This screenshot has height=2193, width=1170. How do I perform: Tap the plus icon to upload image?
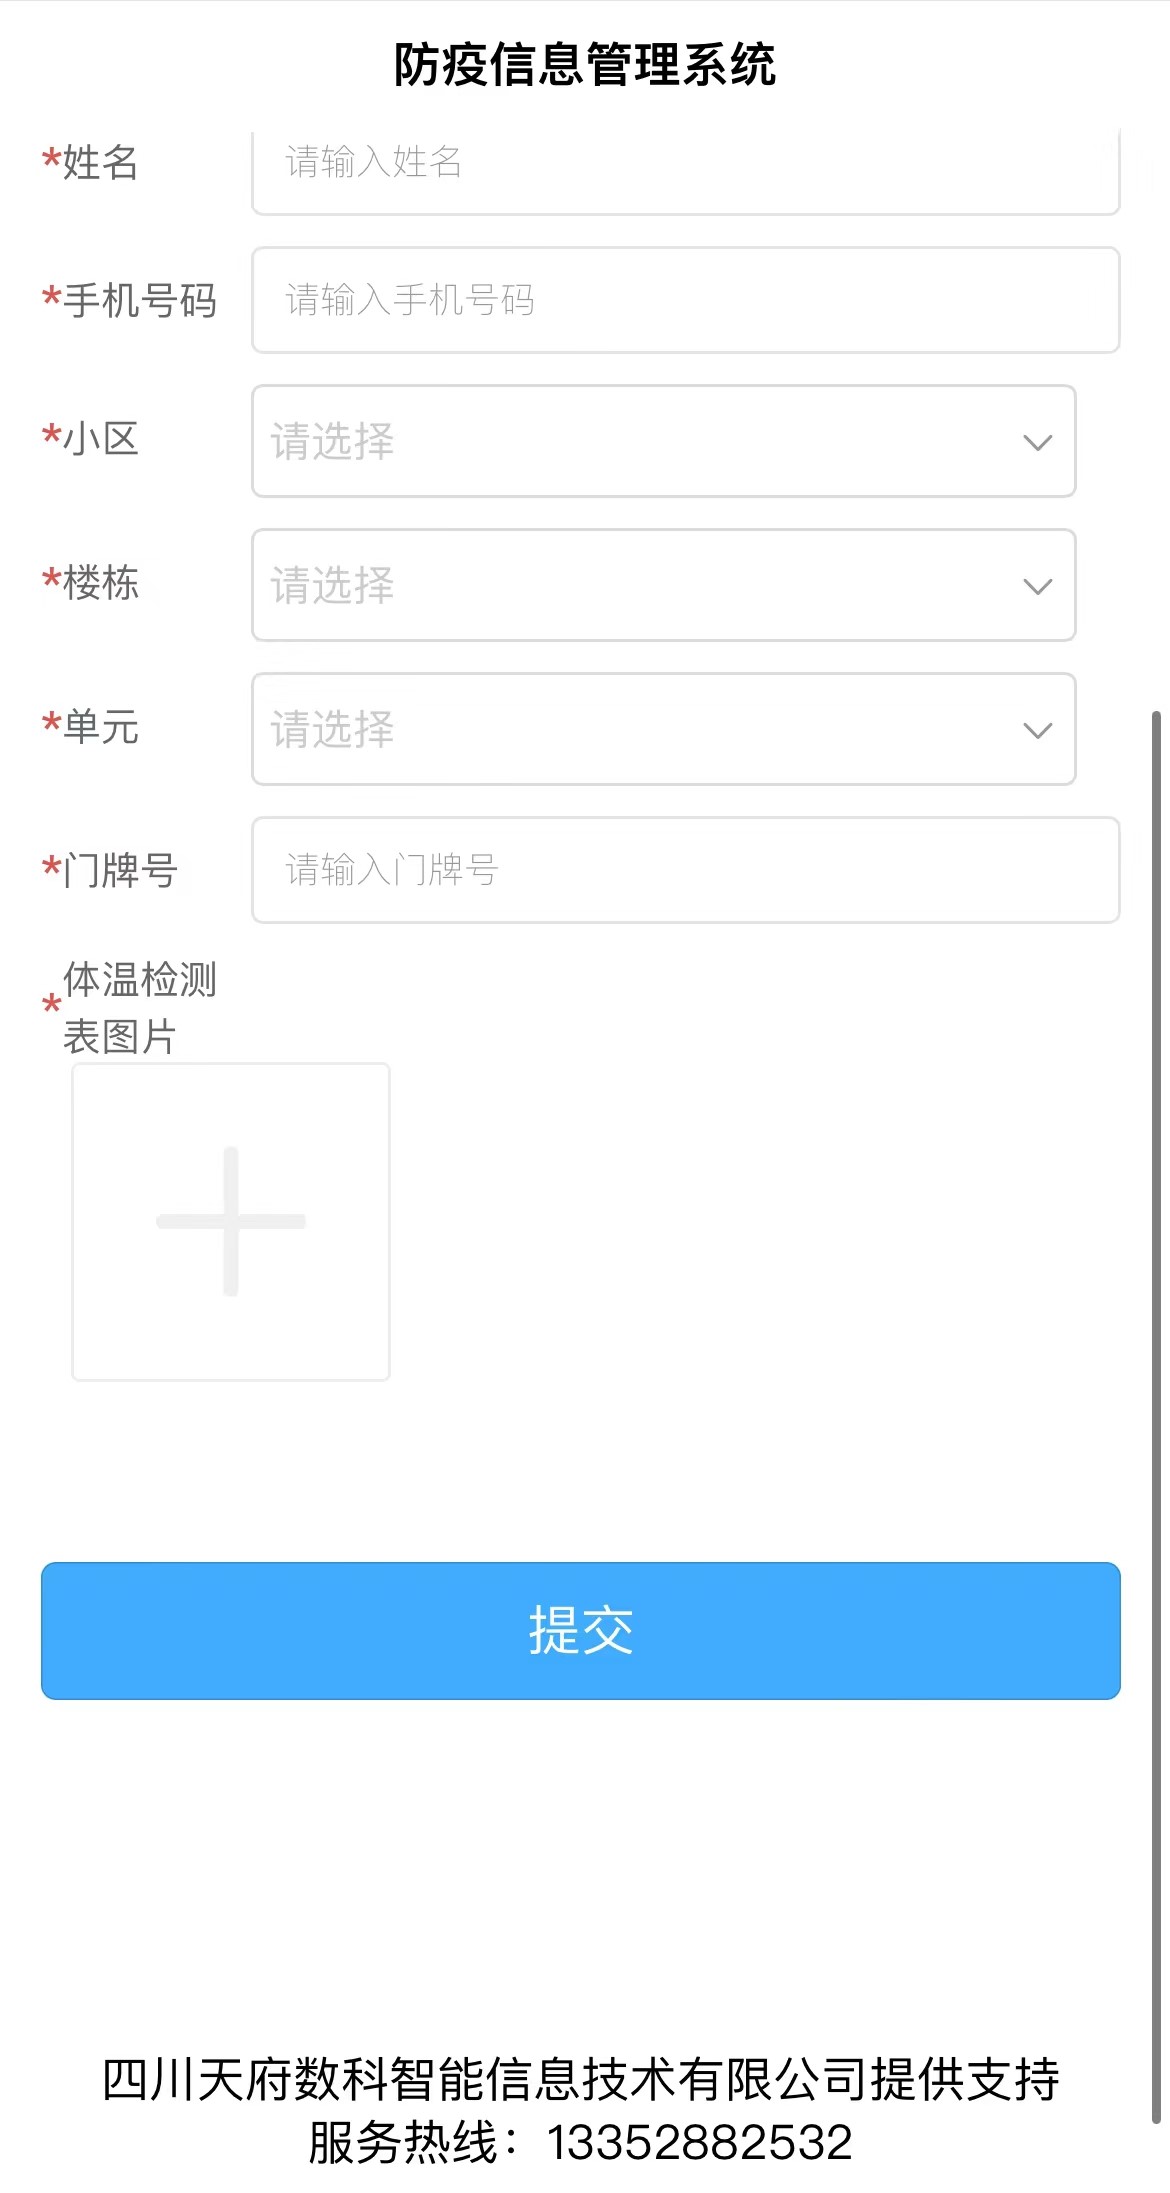point(231,1221)
